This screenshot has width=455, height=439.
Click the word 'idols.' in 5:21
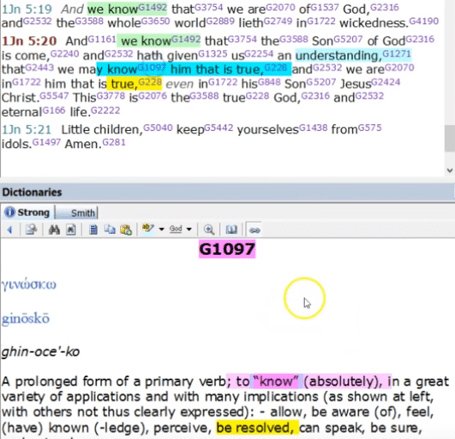17,144
